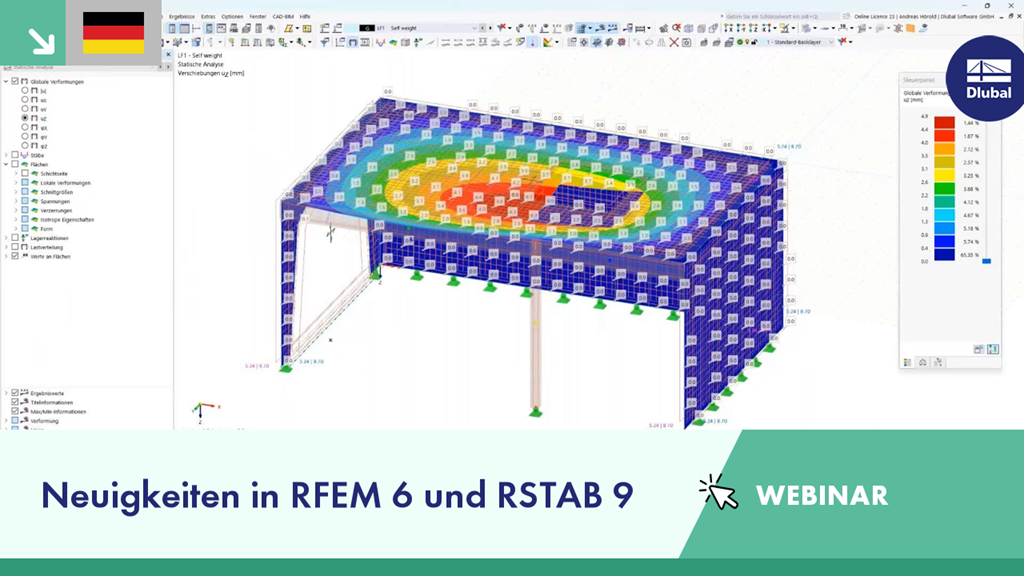The width and height of the screenshot is (1024, 576).
Task: Select the φx rotation radio button
Action: pos(25,127)
